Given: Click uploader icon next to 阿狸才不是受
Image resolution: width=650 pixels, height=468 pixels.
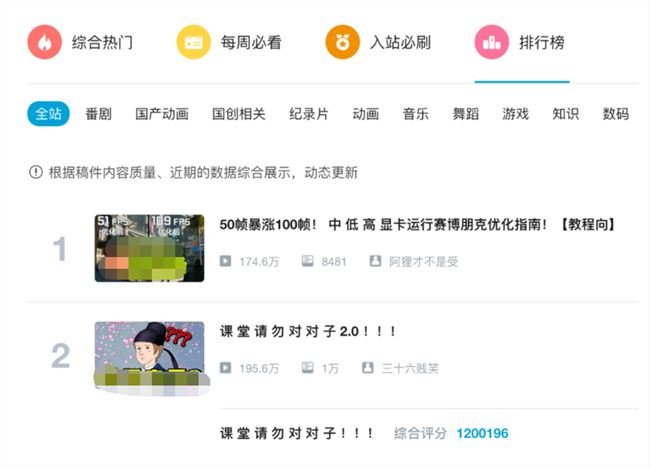Looking at the screenshot, I should [375, 261].
